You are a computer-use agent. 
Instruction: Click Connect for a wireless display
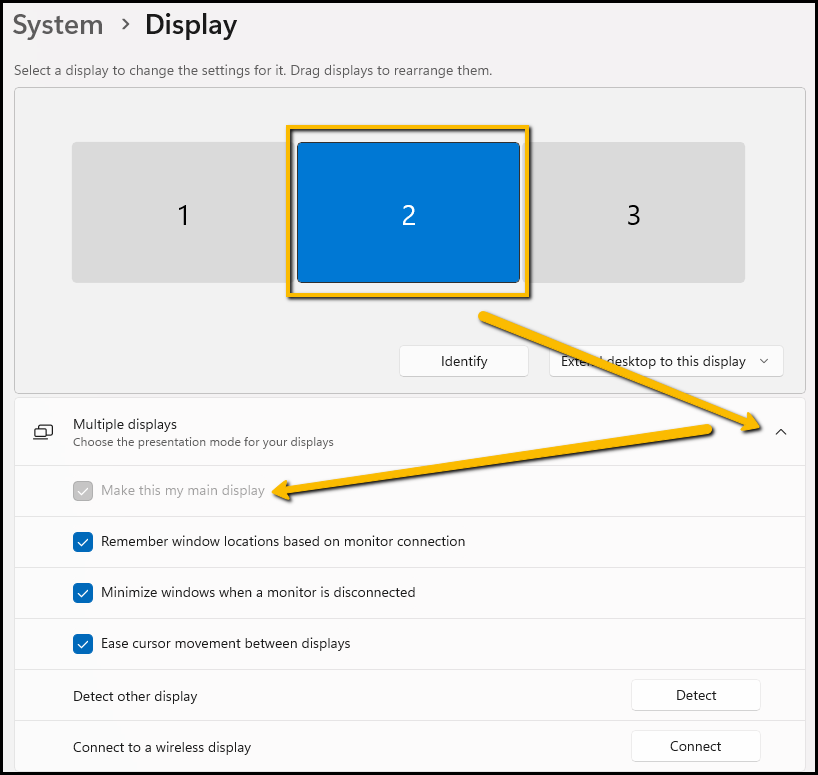696,746
